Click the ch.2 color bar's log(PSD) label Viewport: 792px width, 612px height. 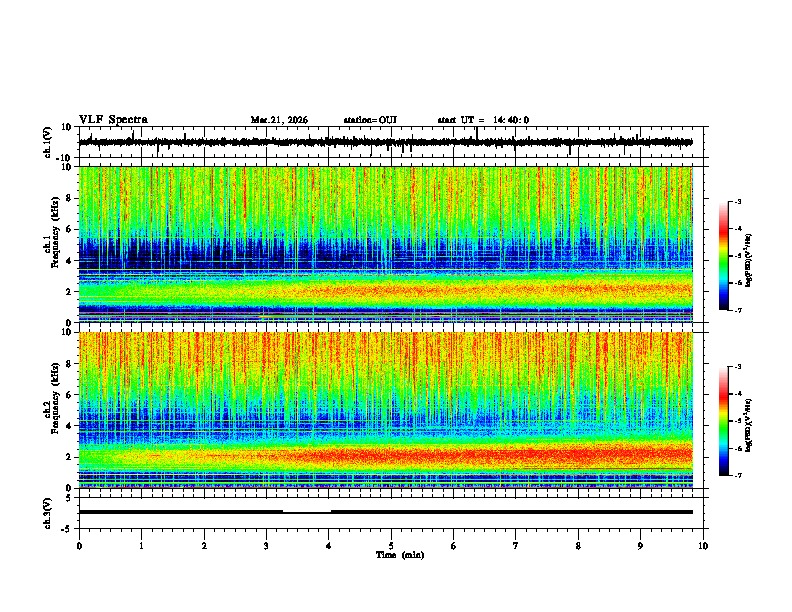click(x=750, y=425)
